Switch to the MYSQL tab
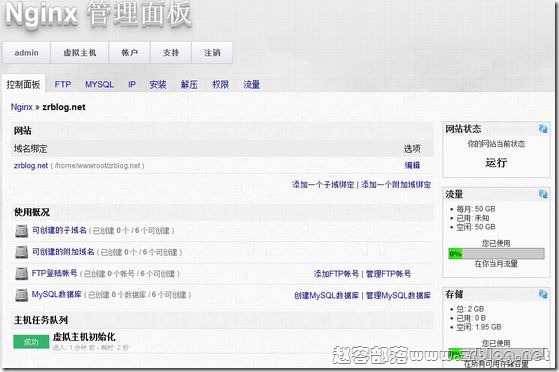 99,85
